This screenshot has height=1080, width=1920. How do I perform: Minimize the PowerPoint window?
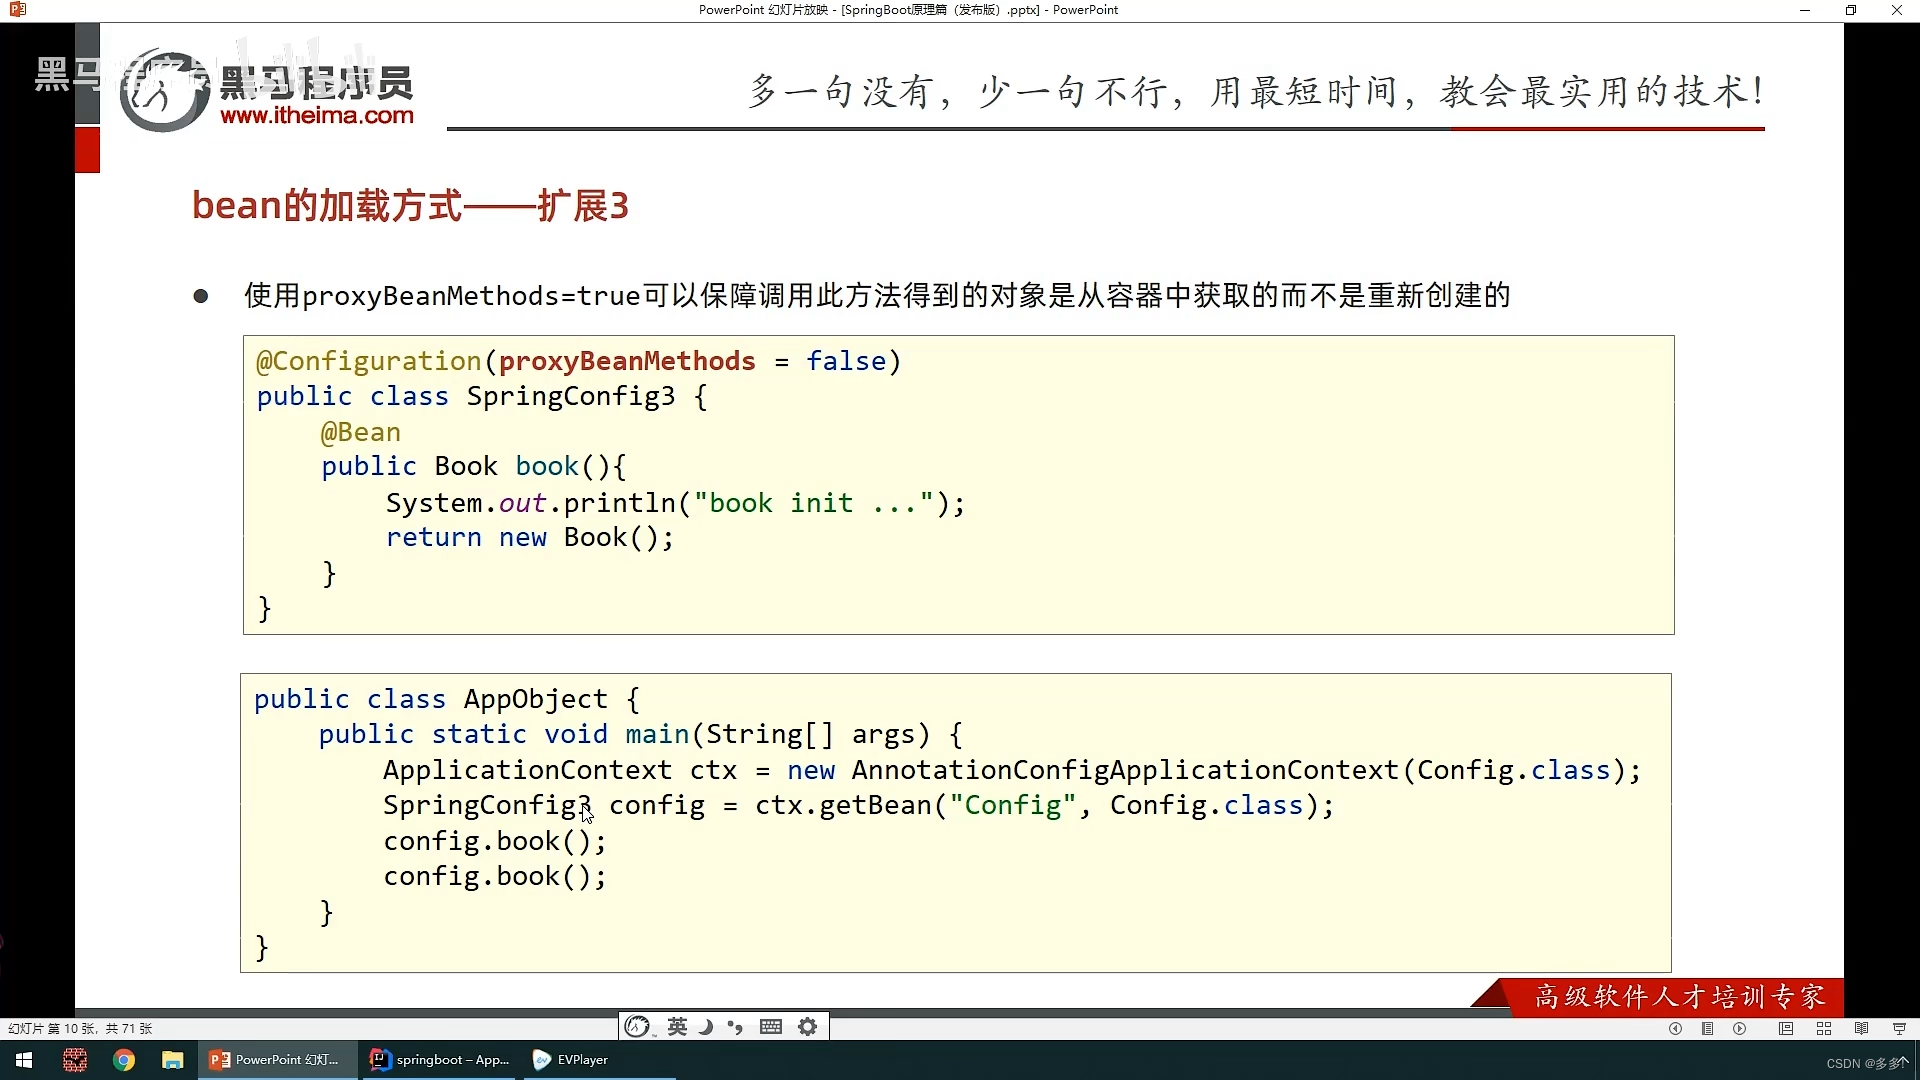[x=1805, y=10]
